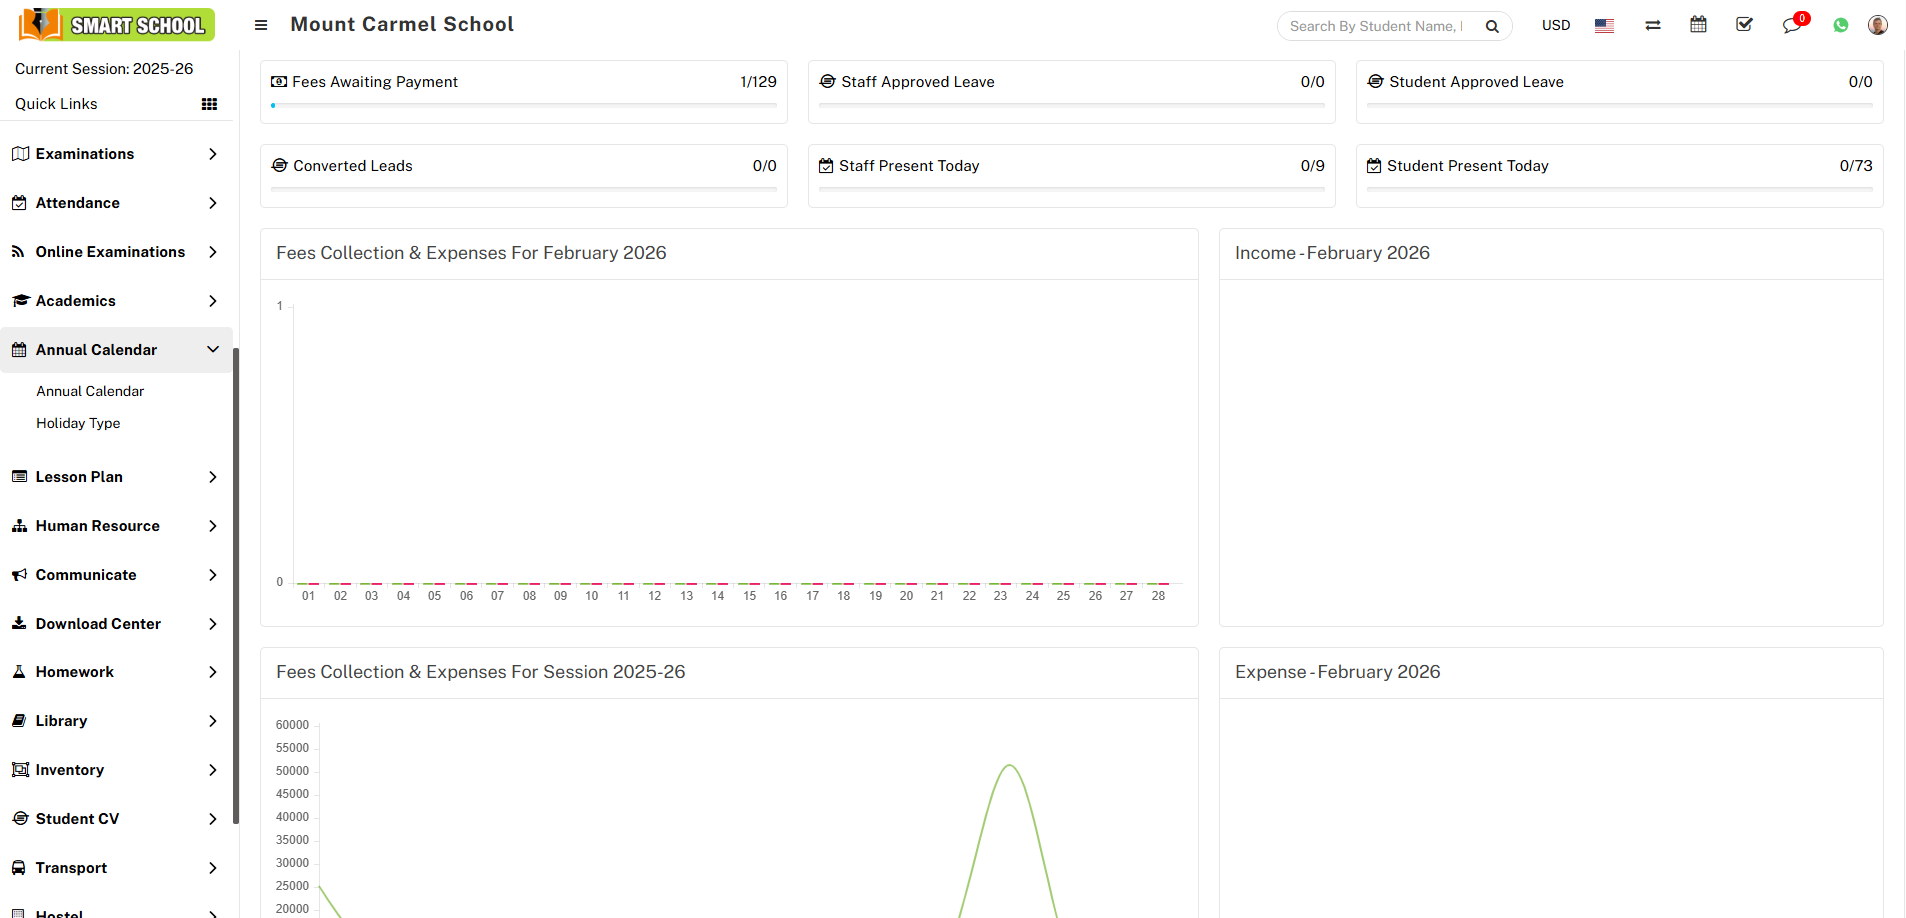Screen dimensions: 1906x918
Task: Expand the Examinations menu
Action: [116, 154]
